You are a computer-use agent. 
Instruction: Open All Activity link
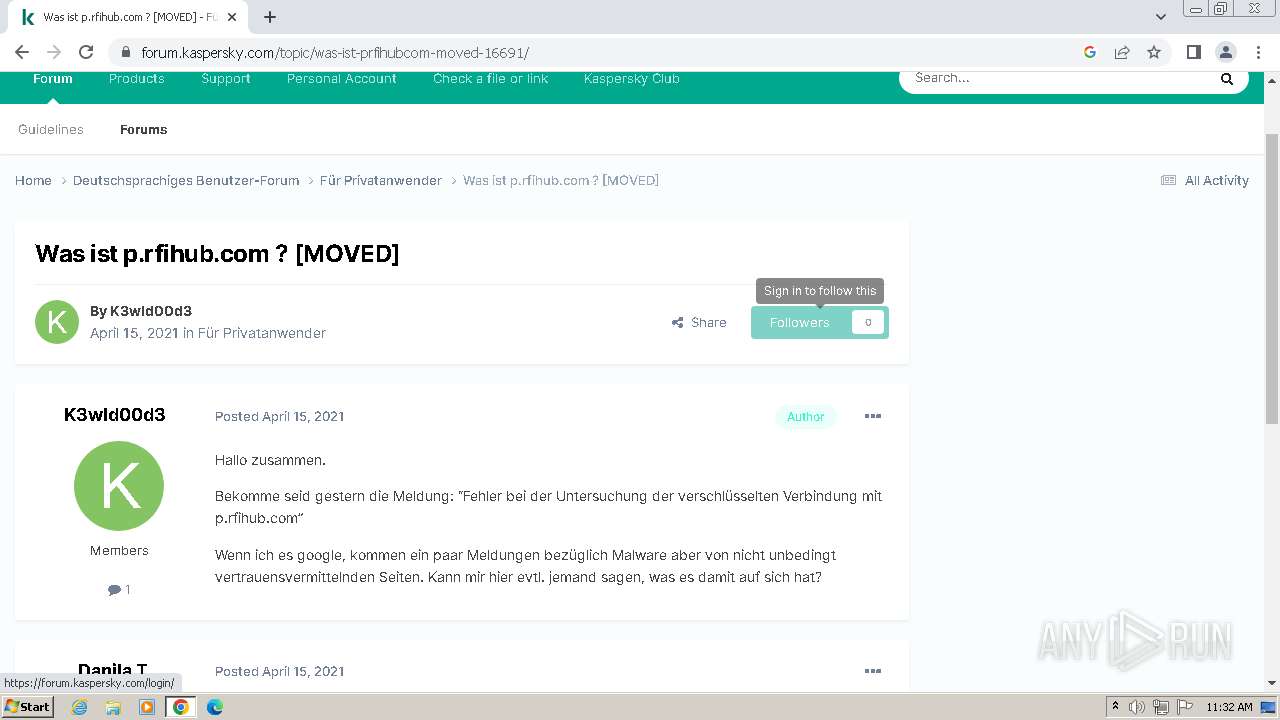(1217, 181)
